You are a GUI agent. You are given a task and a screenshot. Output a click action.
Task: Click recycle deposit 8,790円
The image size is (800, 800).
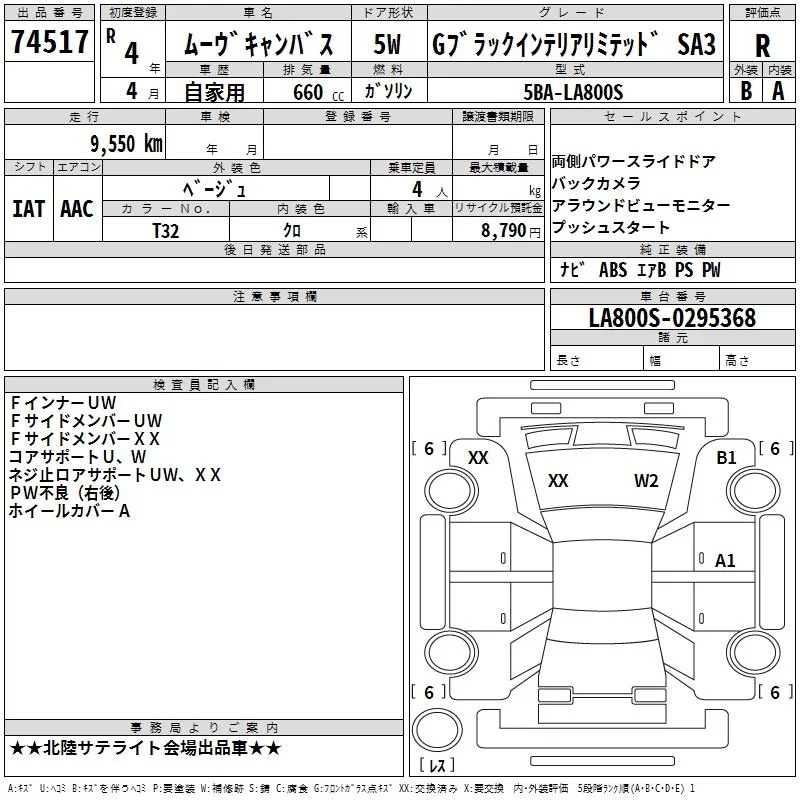tap(510, 231)
